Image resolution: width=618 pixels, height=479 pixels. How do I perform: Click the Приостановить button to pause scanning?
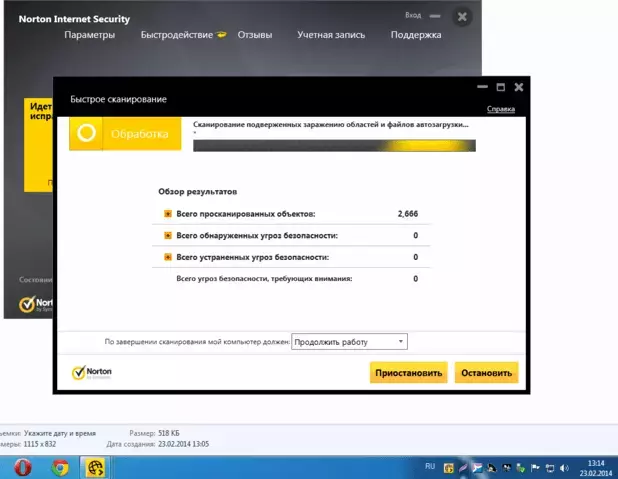408,373
